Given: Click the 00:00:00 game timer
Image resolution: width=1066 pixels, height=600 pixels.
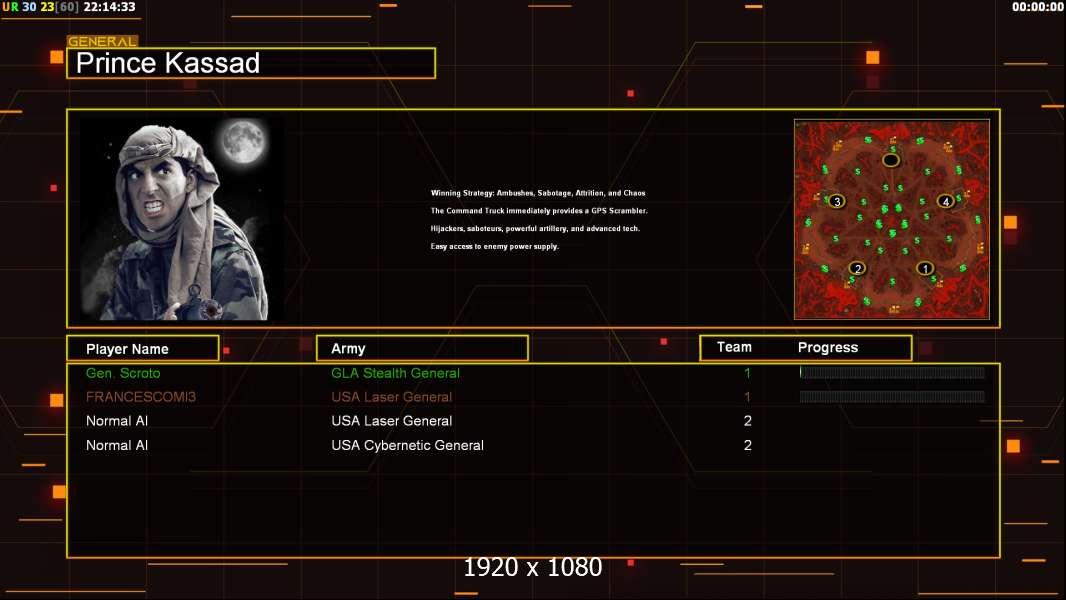Looking at the screenshot, I should (1037, 7).
